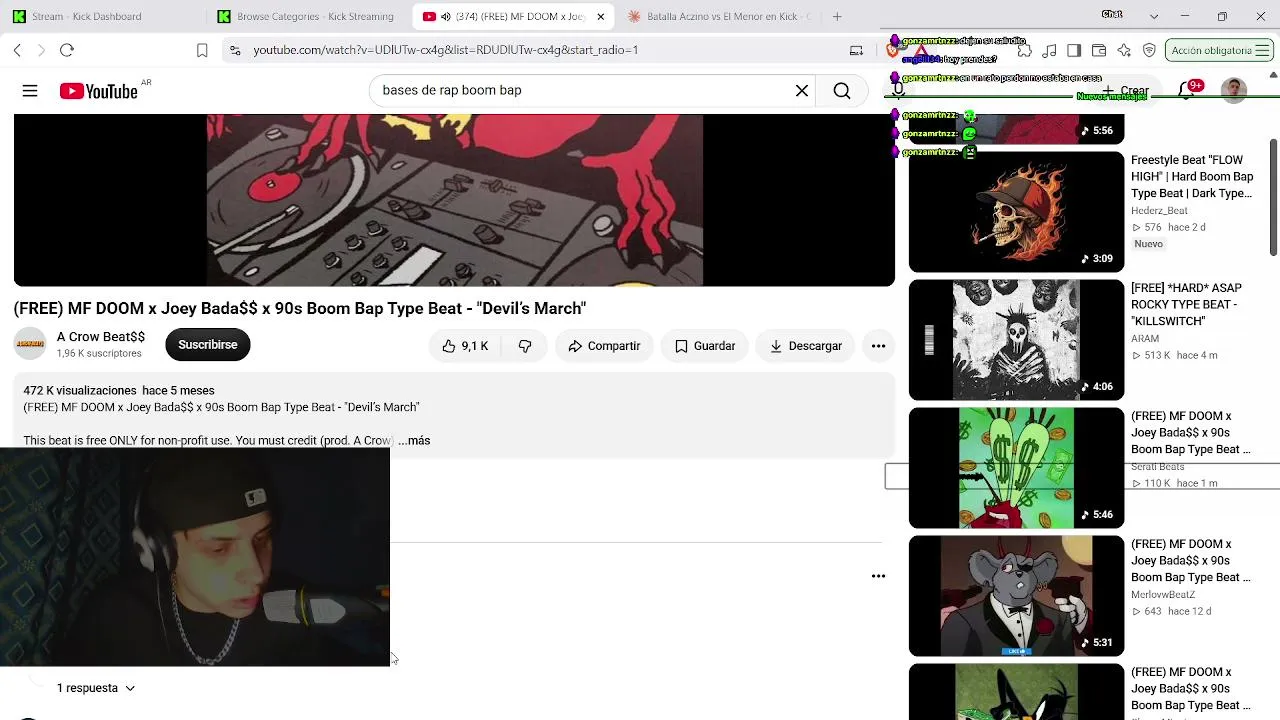The width and height of the screenshot is (1280, 720).
Task: Go forward in browser history
Action: [x=41, y=50]
